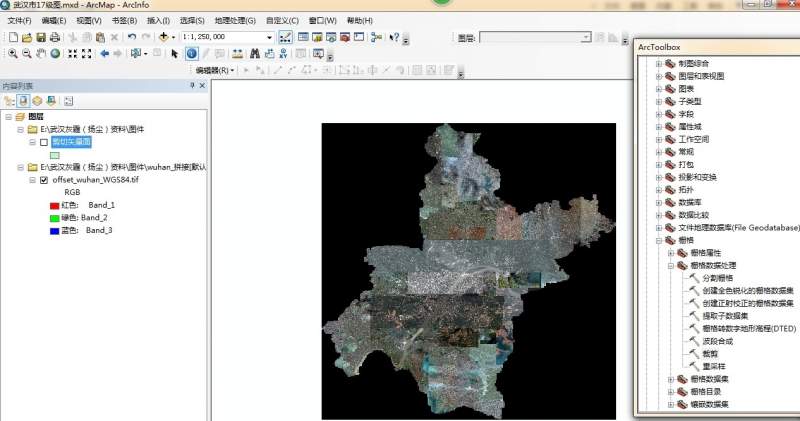Click the red Band_1 color swatch
Screen dimensions: 800x421
point(55,205)
